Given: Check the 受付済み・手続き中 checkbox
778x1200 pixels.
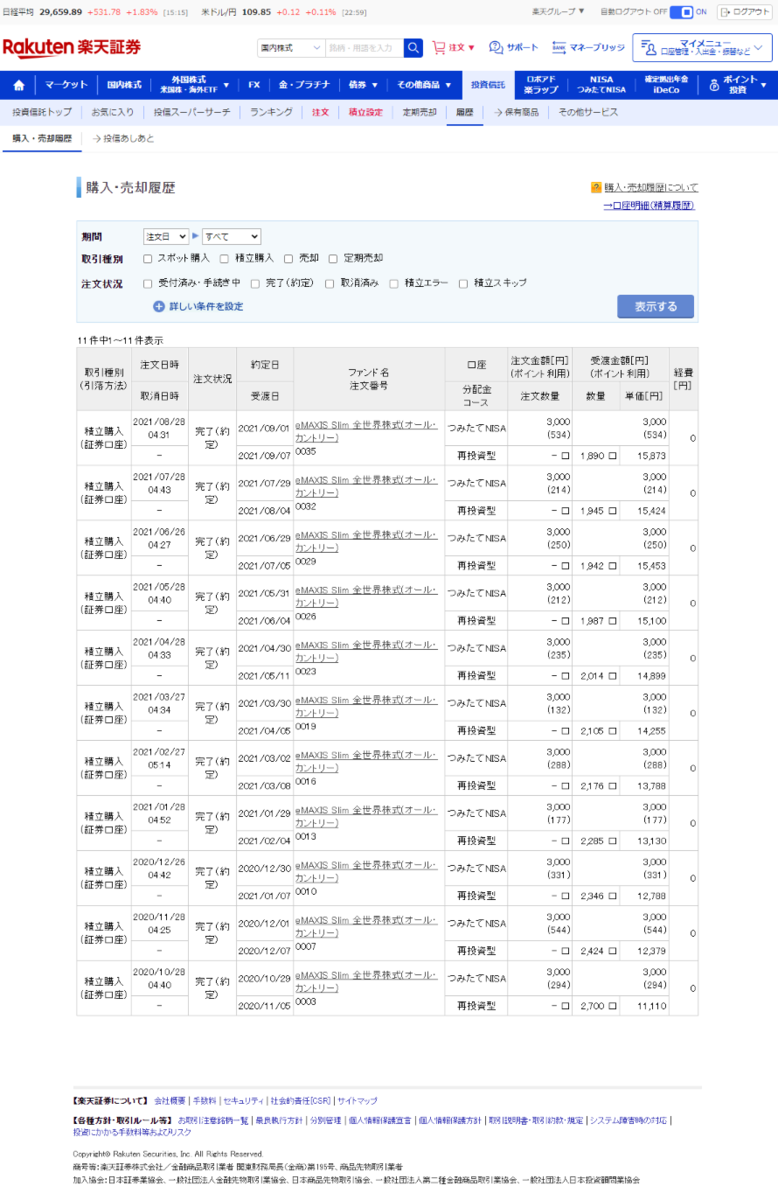Looking at the screenshot, I should click(x=148, y=283).
